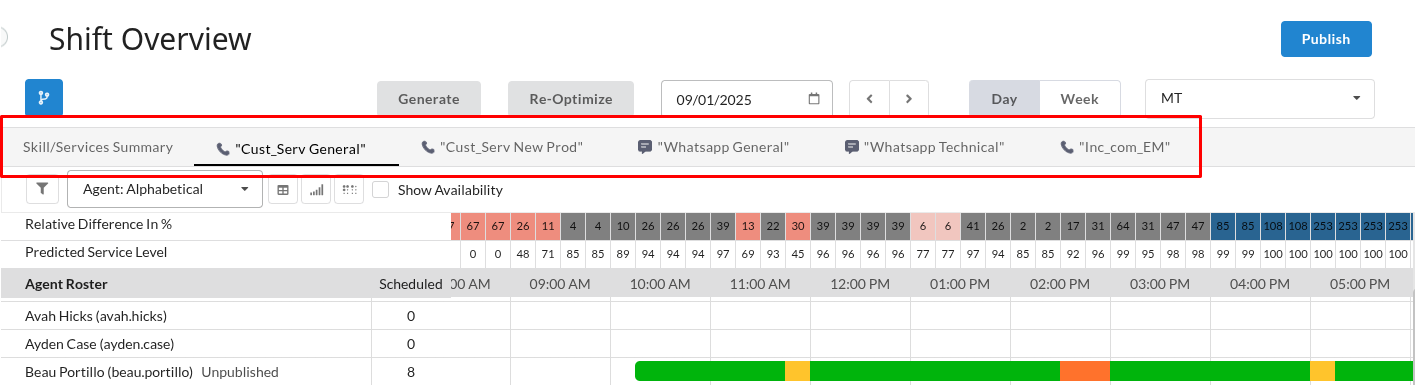Go to previous day arrow
The width and height of the screenshot is (1415, 385).
(869, 99)
